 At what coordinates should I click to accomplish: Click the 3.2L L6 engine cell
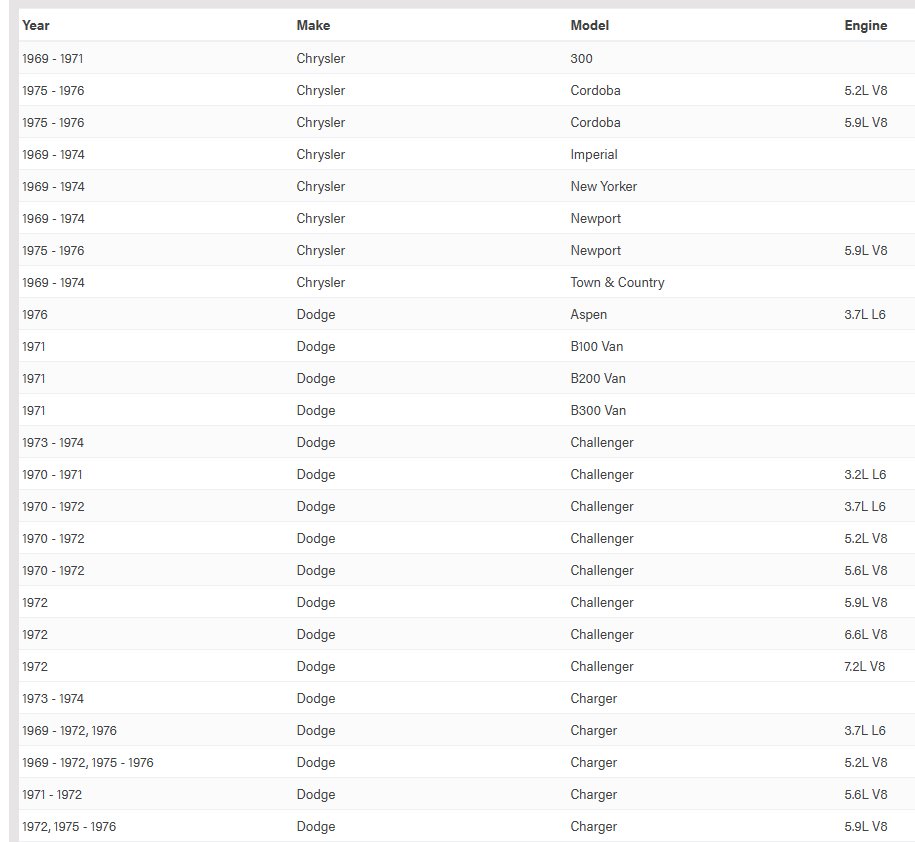(865, 474)
